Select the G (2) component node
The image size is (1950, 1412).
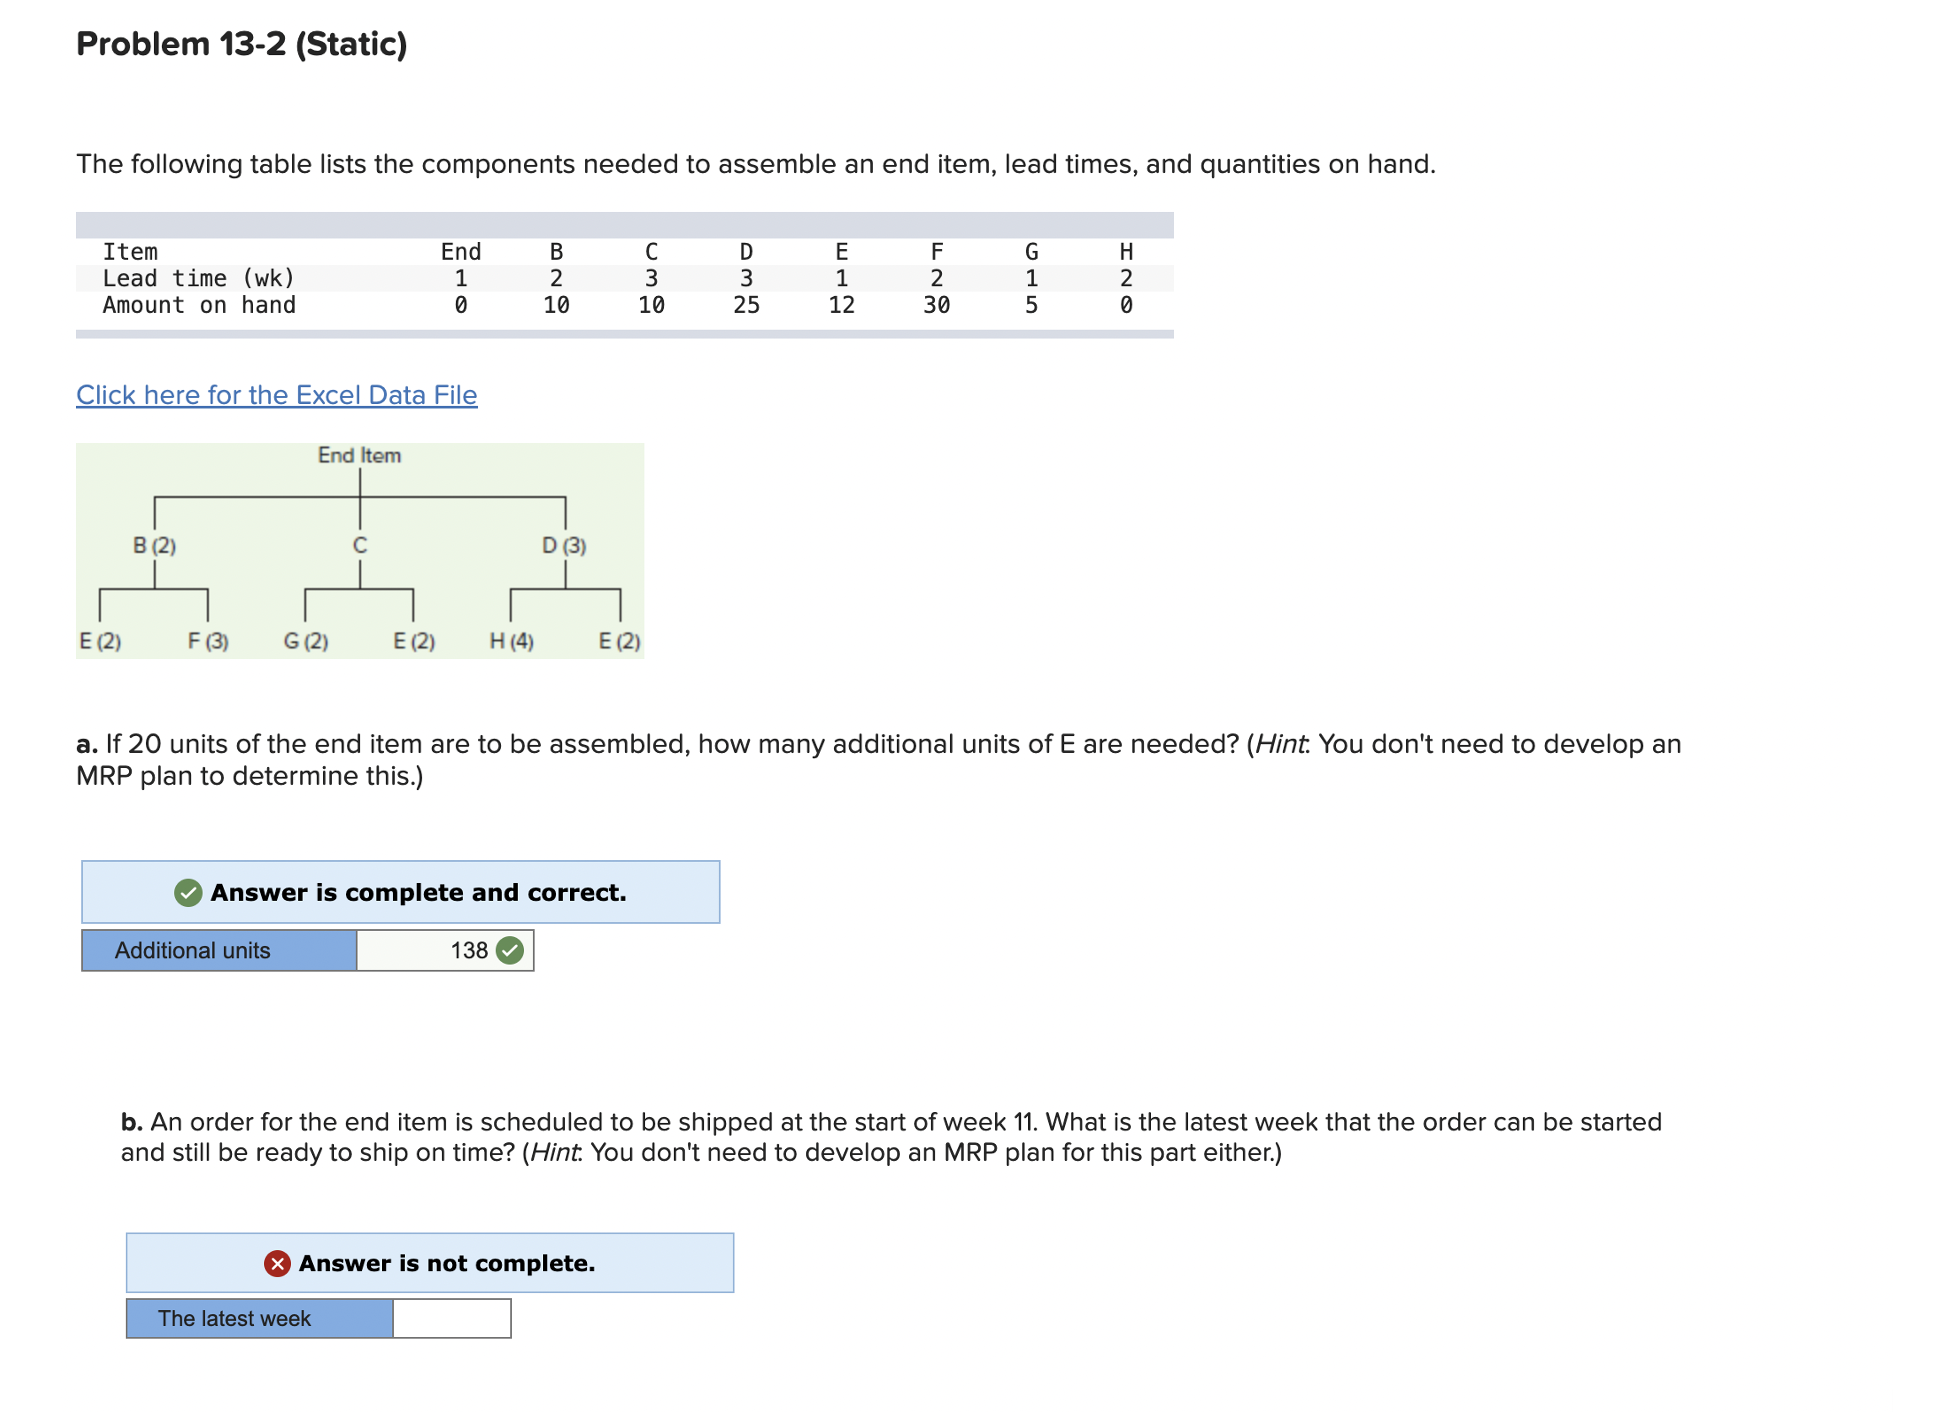[x=306, y=641]
